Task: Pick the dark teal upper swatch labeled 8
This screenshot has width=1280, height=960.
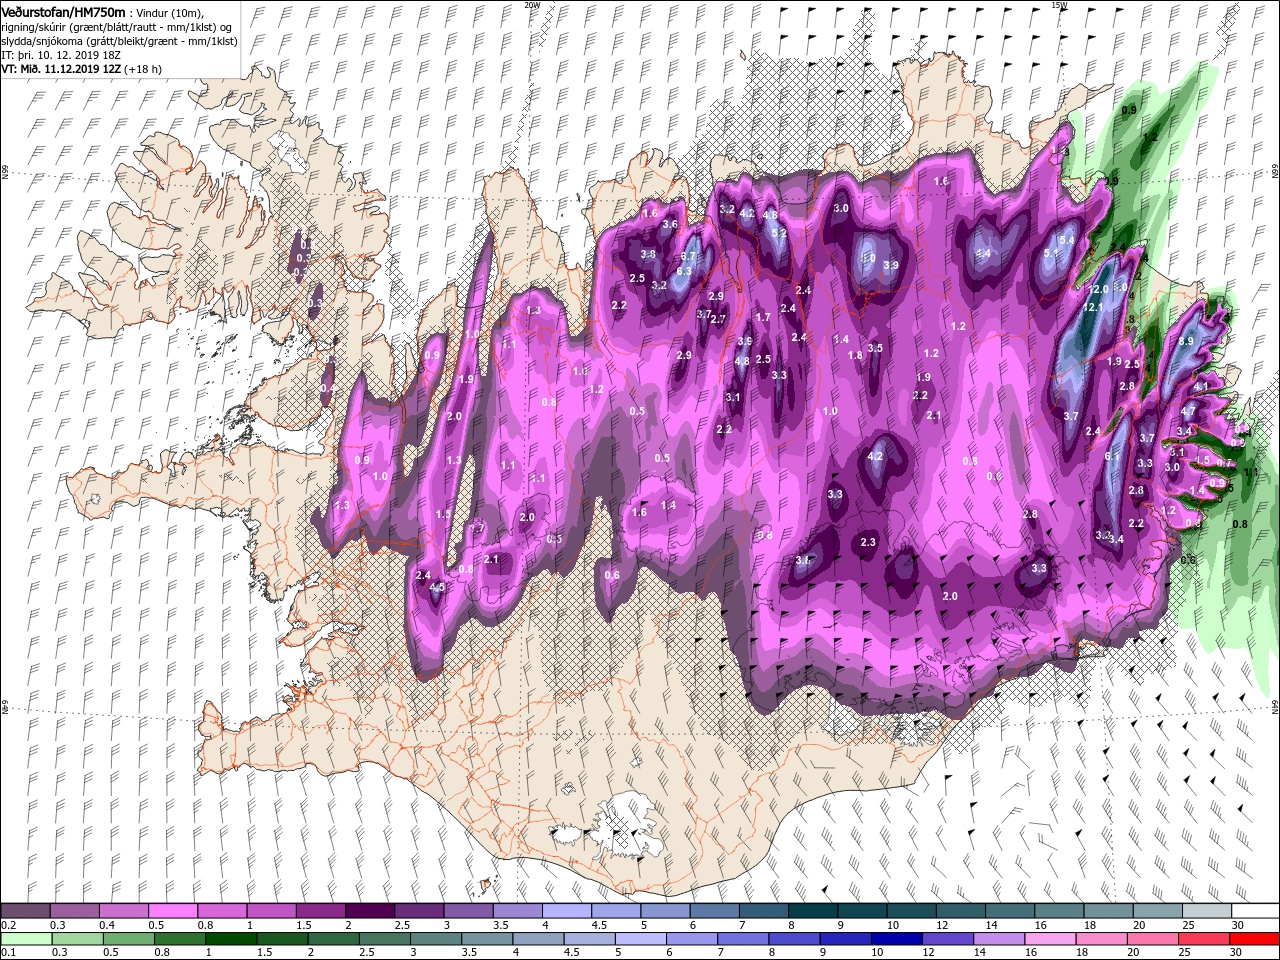Action: pyautogui.click(x=812, y=911)
